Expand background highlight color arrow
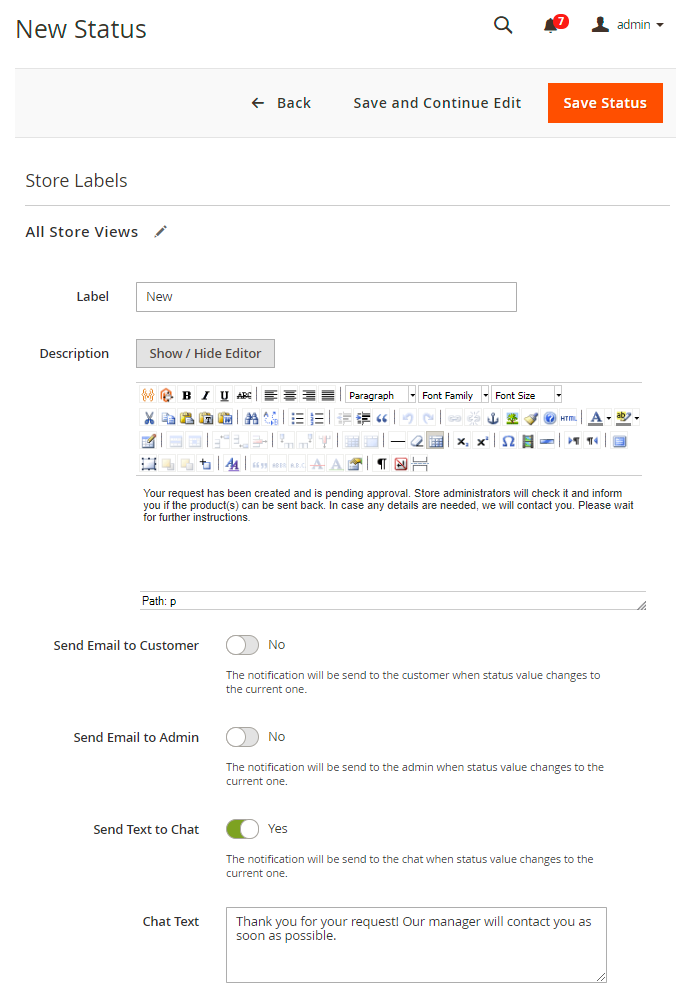Viewport: 685px width, 1000px height. pyautogui.click(x=637, y=418)
